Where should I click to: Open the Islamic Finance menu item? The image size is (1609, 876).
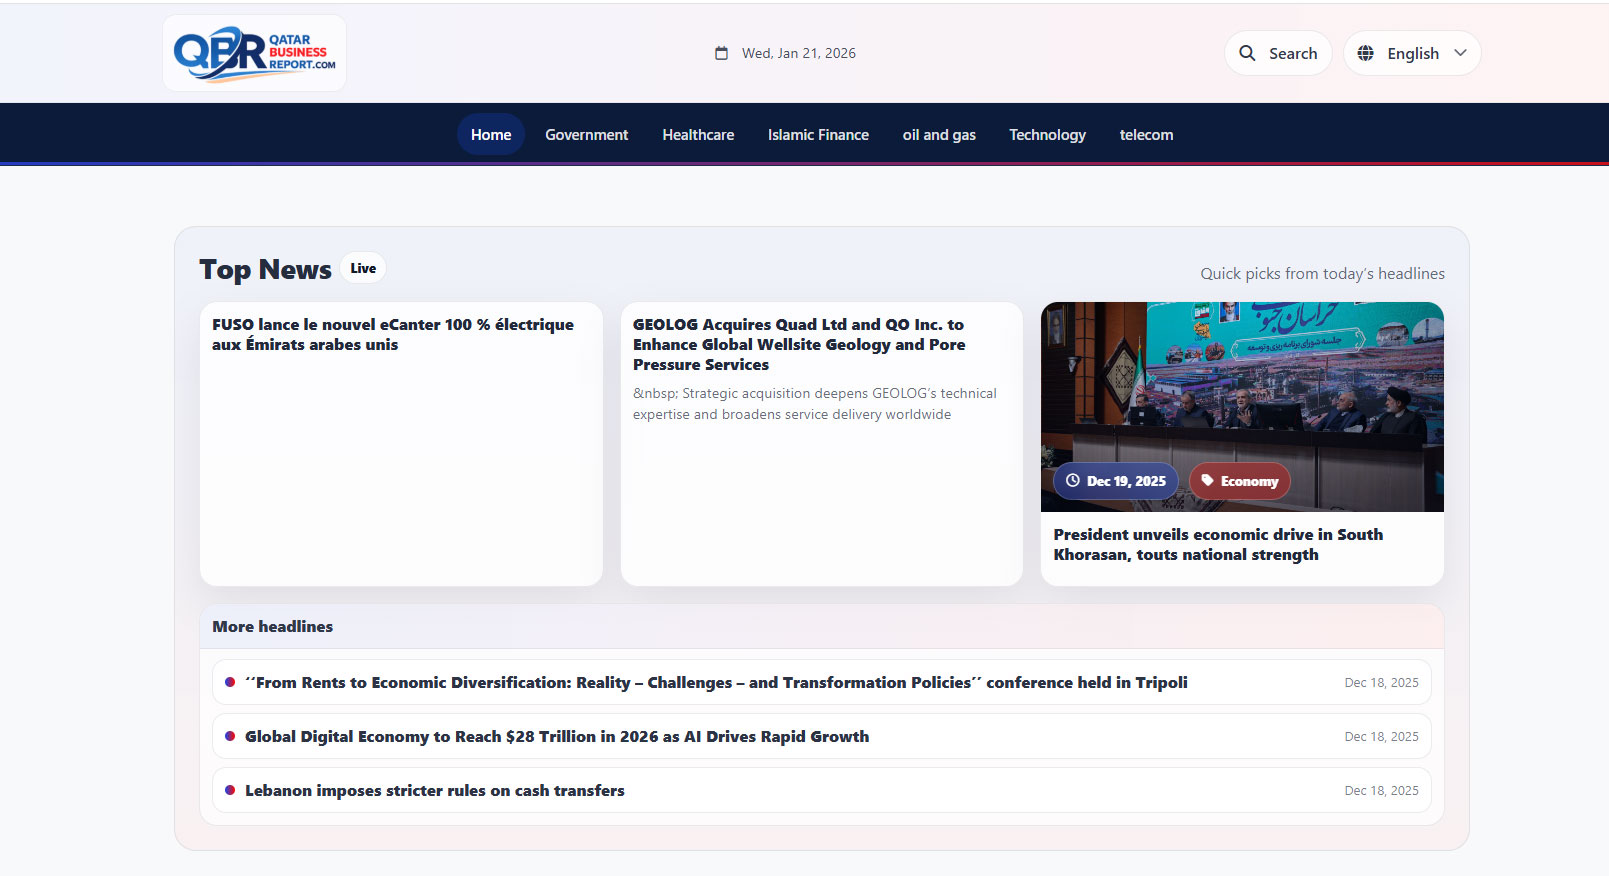click(818, 135)
